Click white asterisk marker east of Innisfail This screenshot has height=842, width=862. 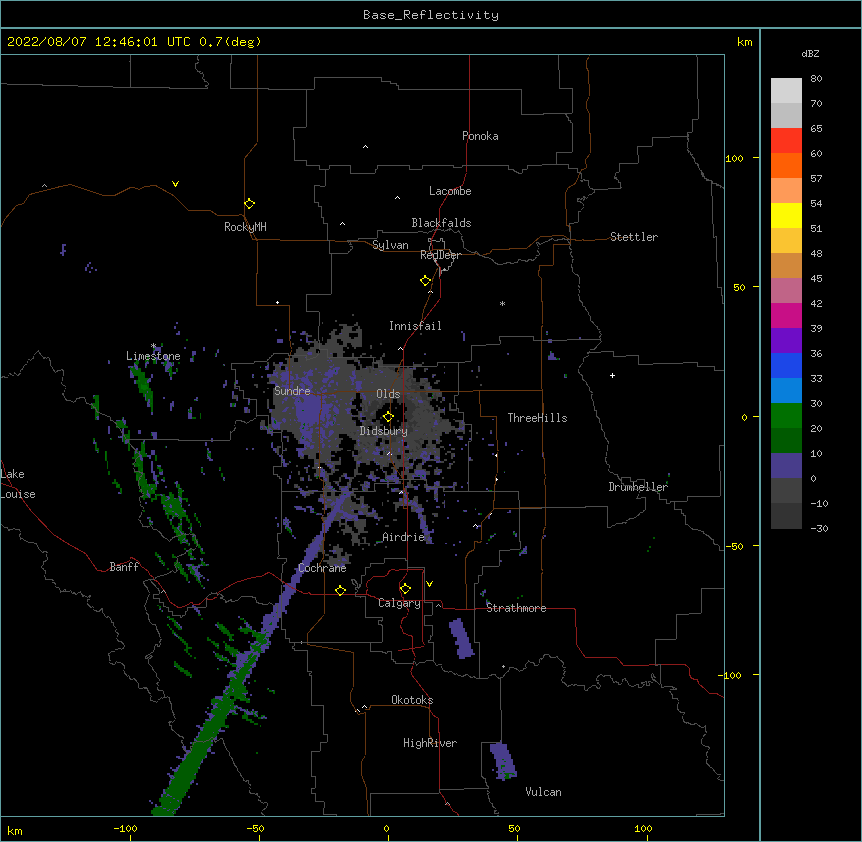[502, 303]
